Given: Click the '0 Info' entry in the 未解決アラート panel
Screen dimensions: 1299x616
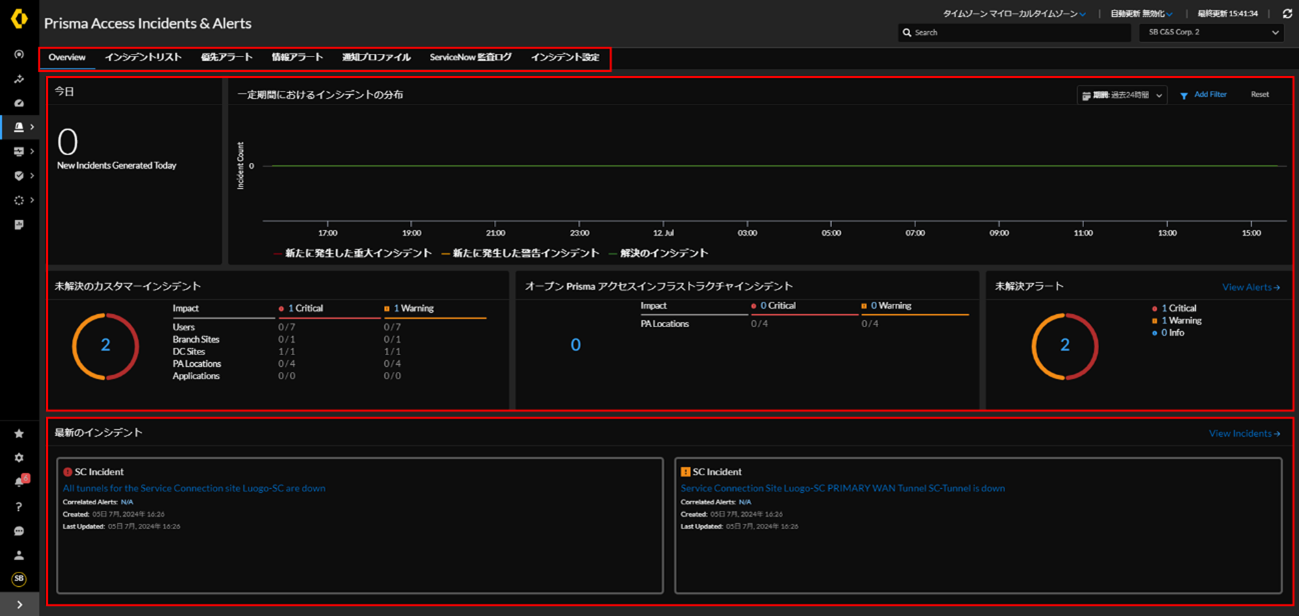Looking at the screenshot, I should 1168,333.
